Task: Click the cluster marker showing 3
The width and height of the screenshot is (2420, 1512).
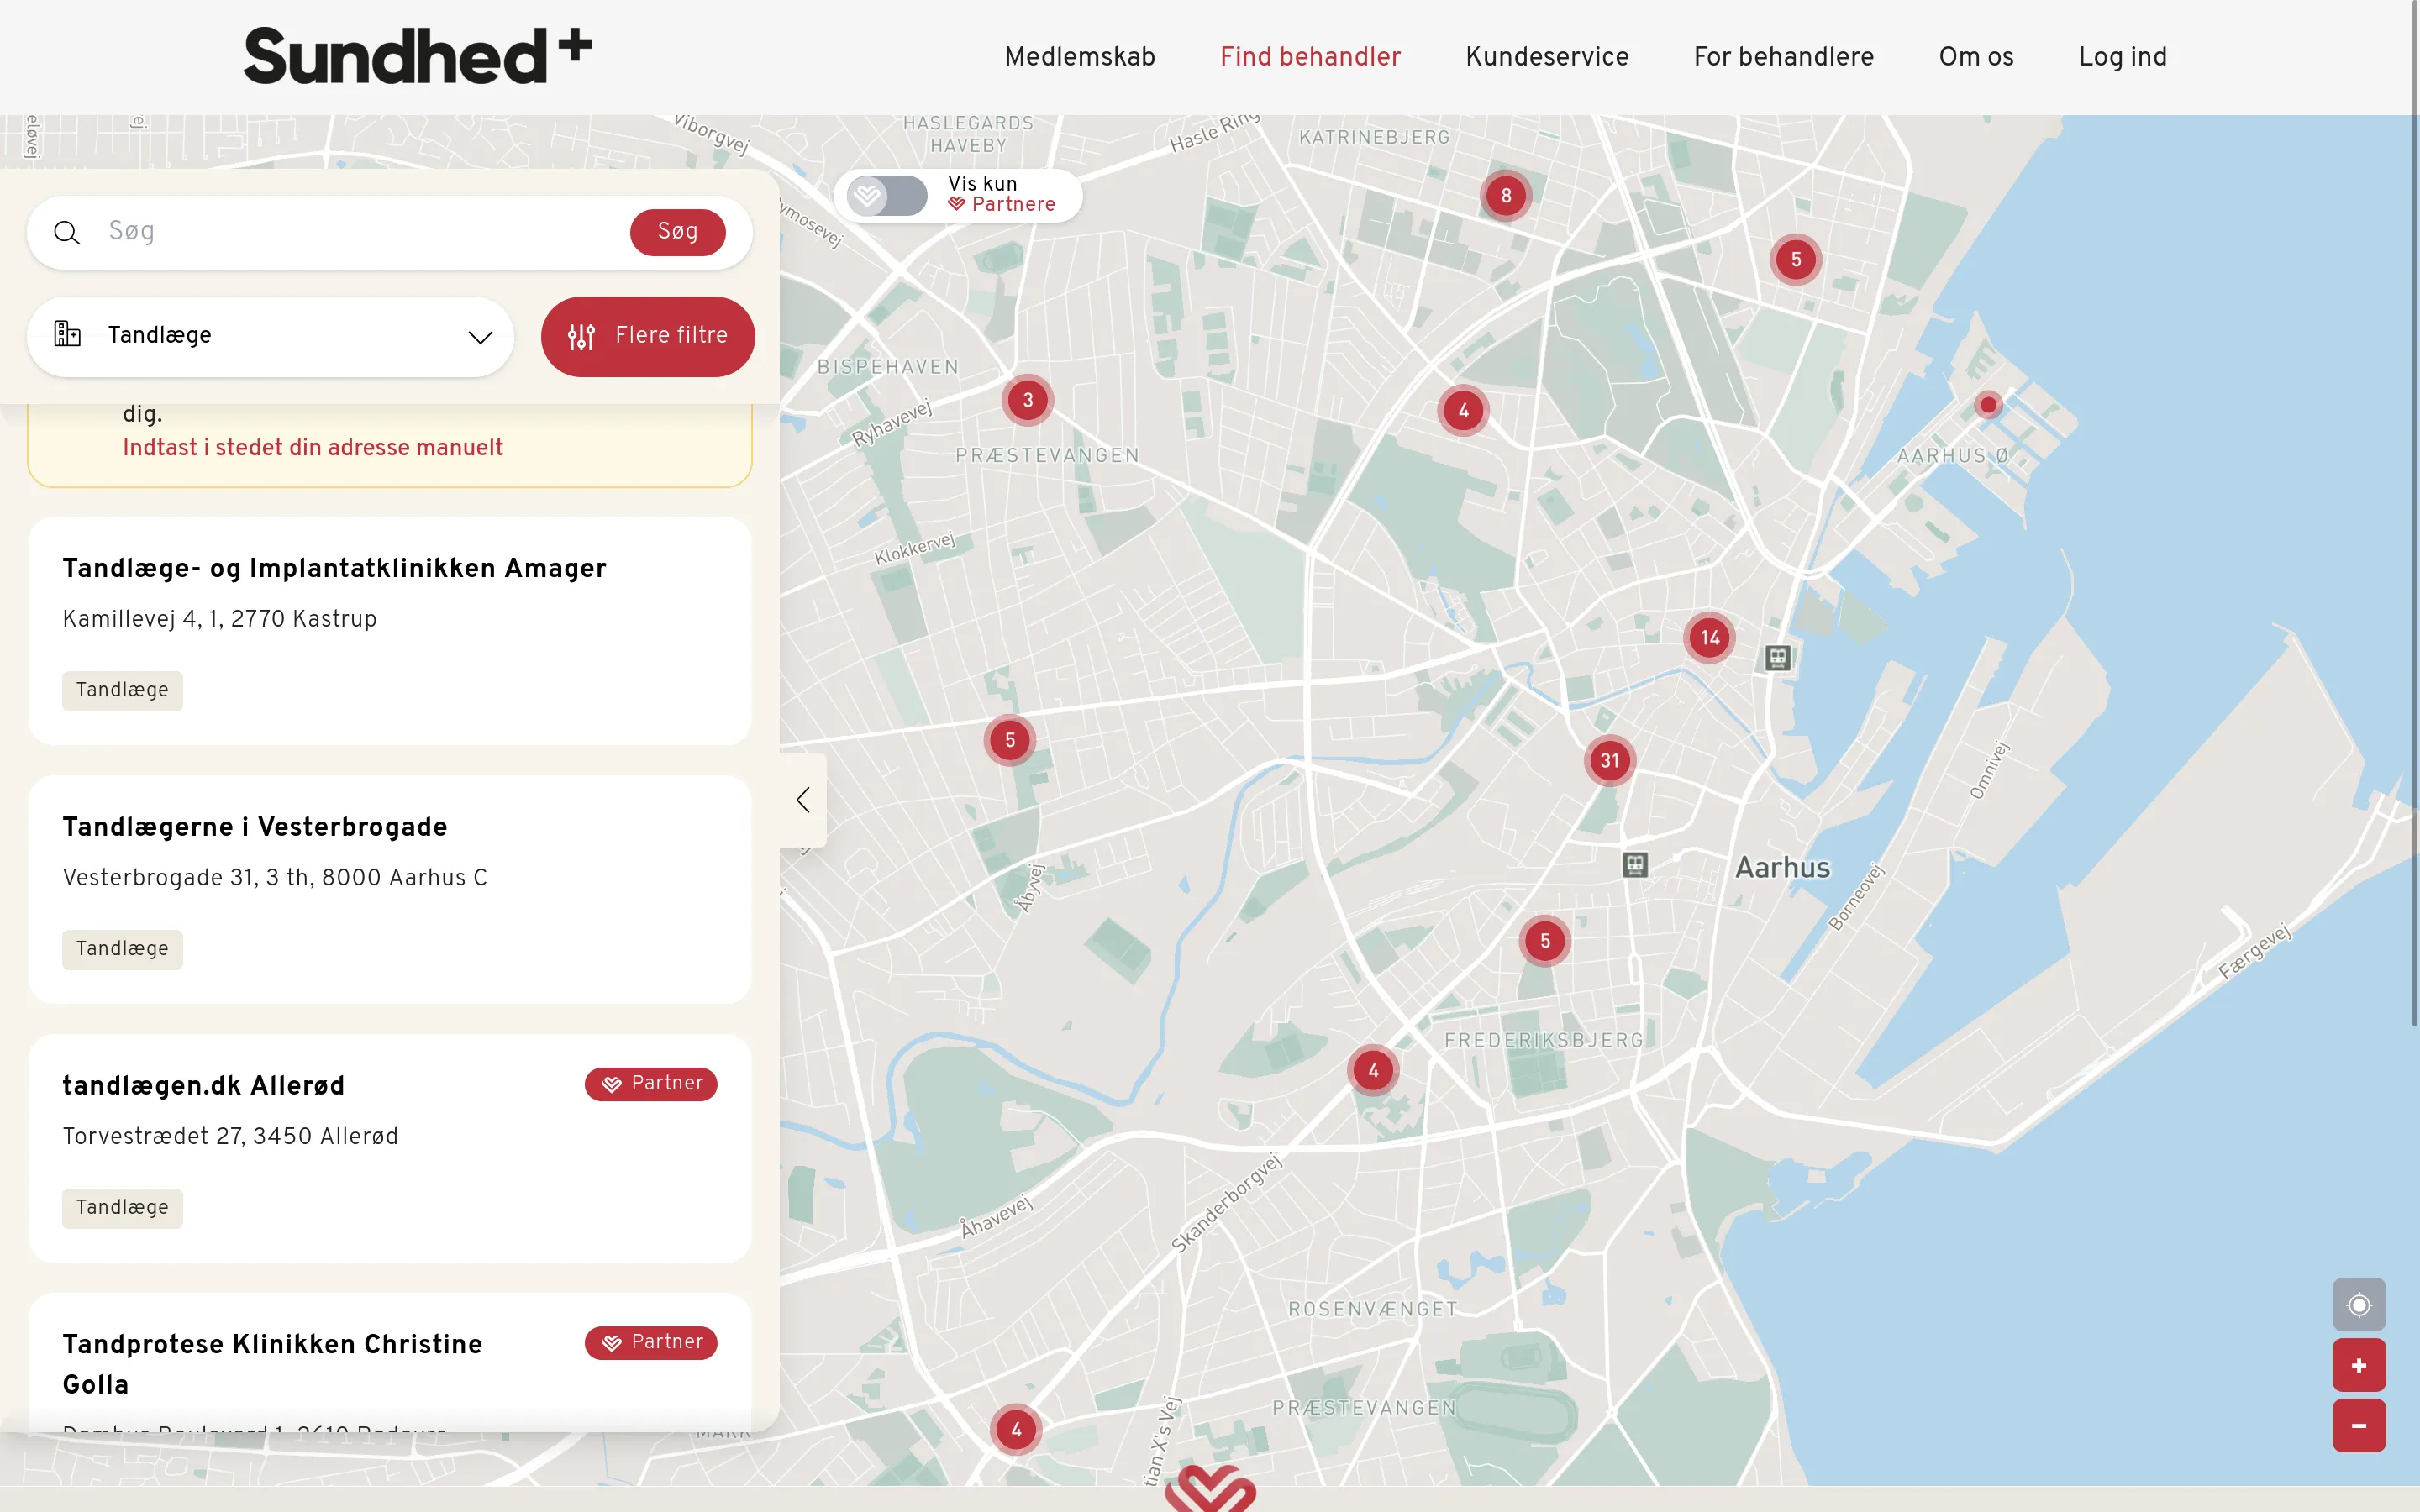Action: (1027, 400)
